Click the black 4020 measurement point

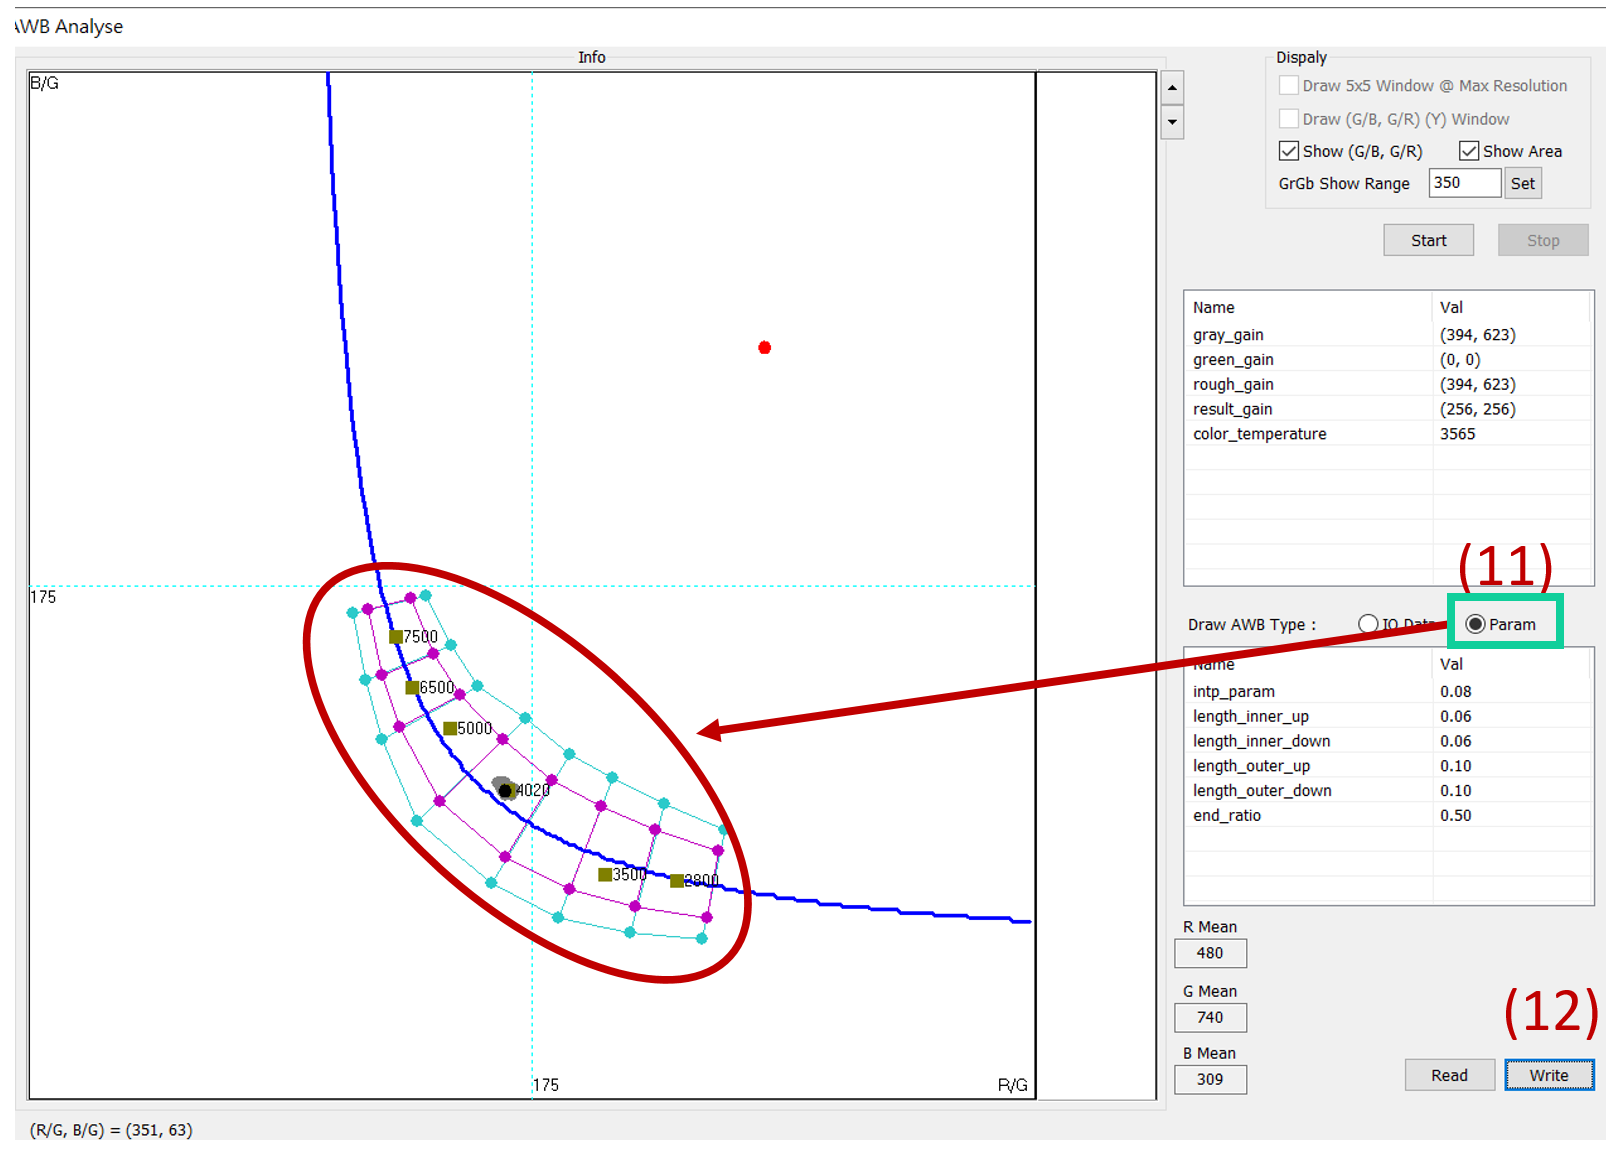click(505, 791)
